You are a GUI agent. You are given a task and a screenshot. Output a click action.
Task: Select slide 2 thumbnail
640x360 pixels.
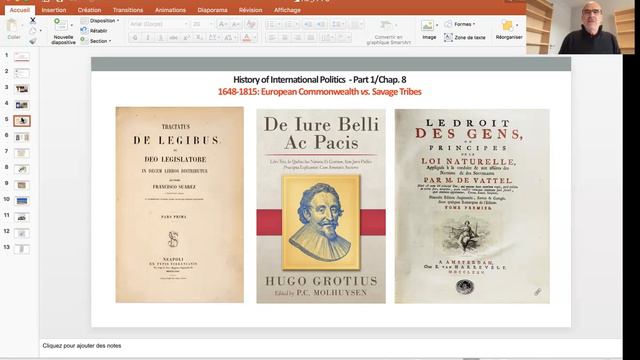[22, 73]
